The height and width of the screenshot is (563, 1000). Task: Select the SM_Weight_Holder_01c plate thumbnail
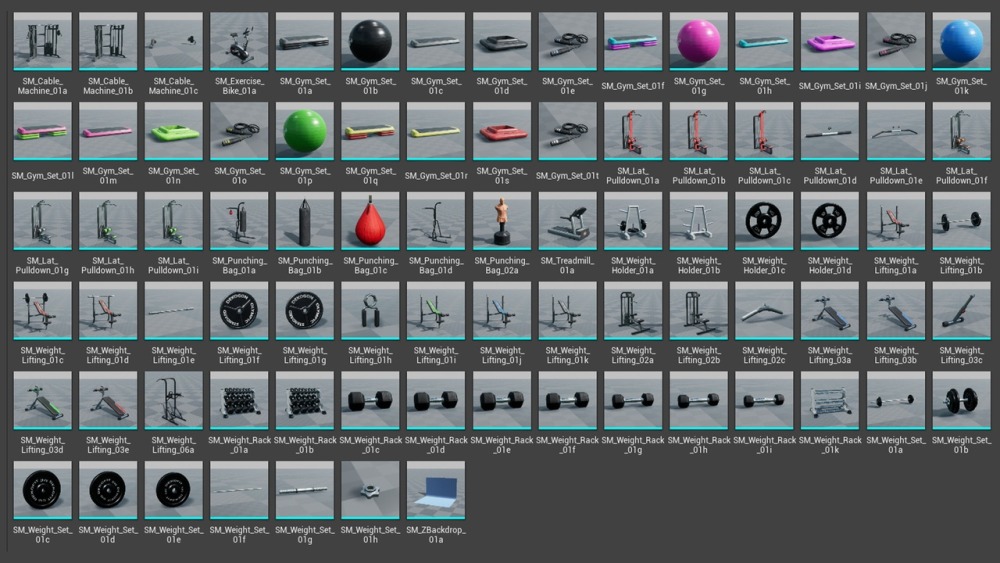click(765, 221)
